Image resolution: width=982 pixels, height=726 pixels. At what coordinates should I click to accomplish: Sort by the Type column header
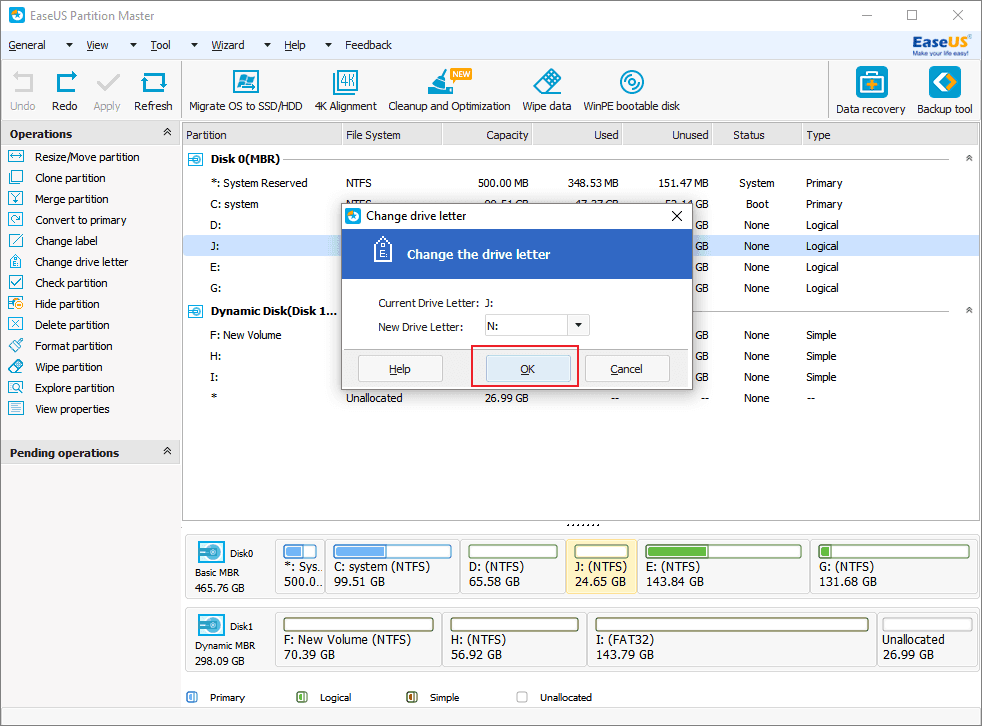click(x=889, y=135)
